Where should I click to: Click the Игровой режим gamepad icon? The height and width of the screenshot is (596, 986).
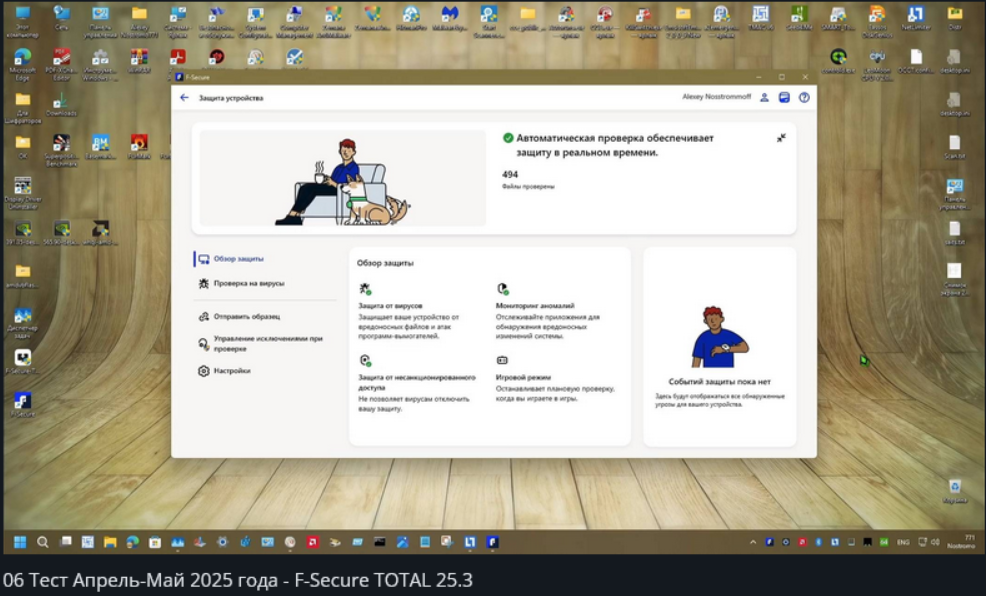coord(502,360)
